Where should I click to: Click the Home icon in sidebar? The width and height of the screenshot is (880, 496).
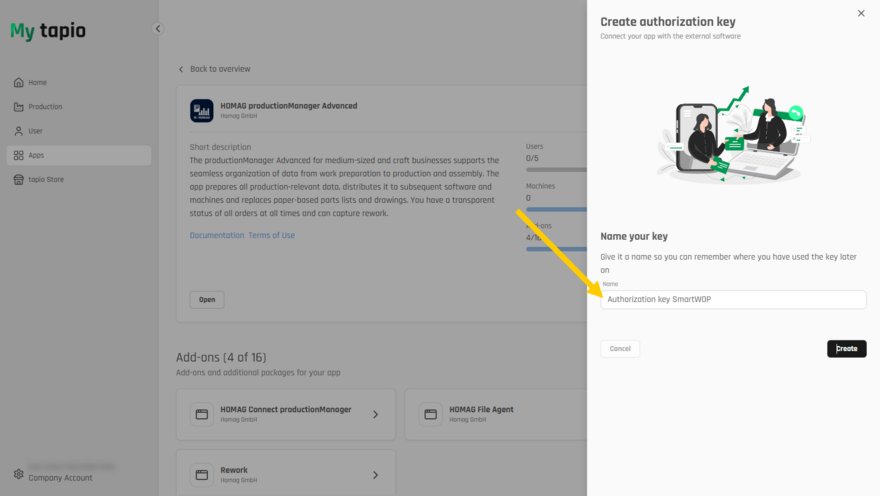click(19, 82)
